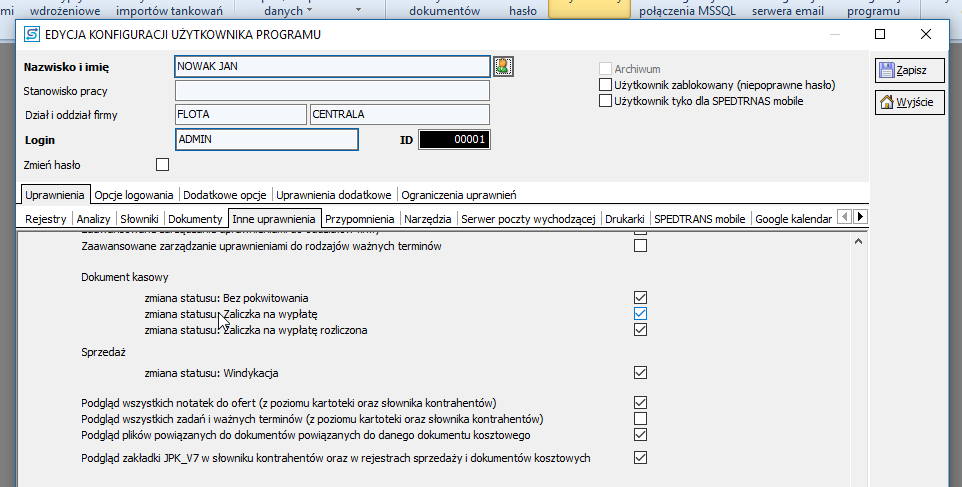The height and width of the screenshot is (487, 962).
Task: Click the FLOTA department field
Action: pyautogui.click(x=240, y=114)
